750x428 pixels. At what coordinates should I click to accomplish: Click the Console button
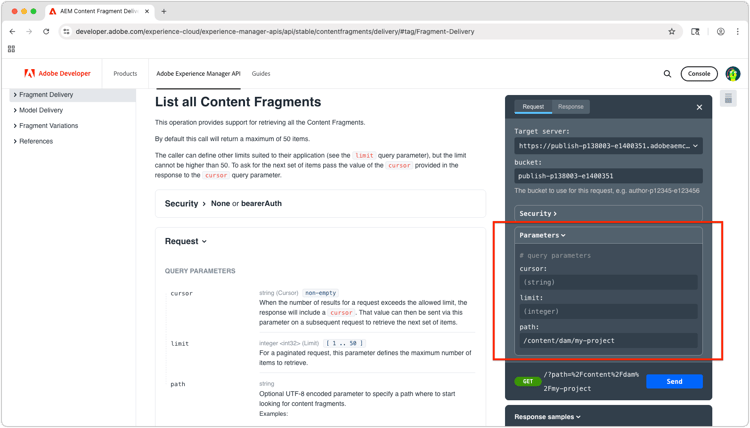tap(699, 74)
